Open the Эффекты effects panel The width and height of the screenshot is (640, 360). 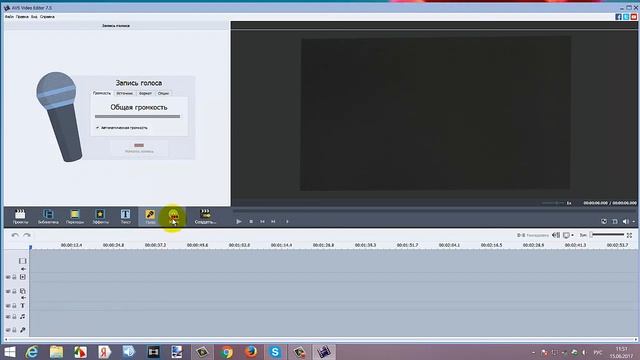click(x=100, y=217)
